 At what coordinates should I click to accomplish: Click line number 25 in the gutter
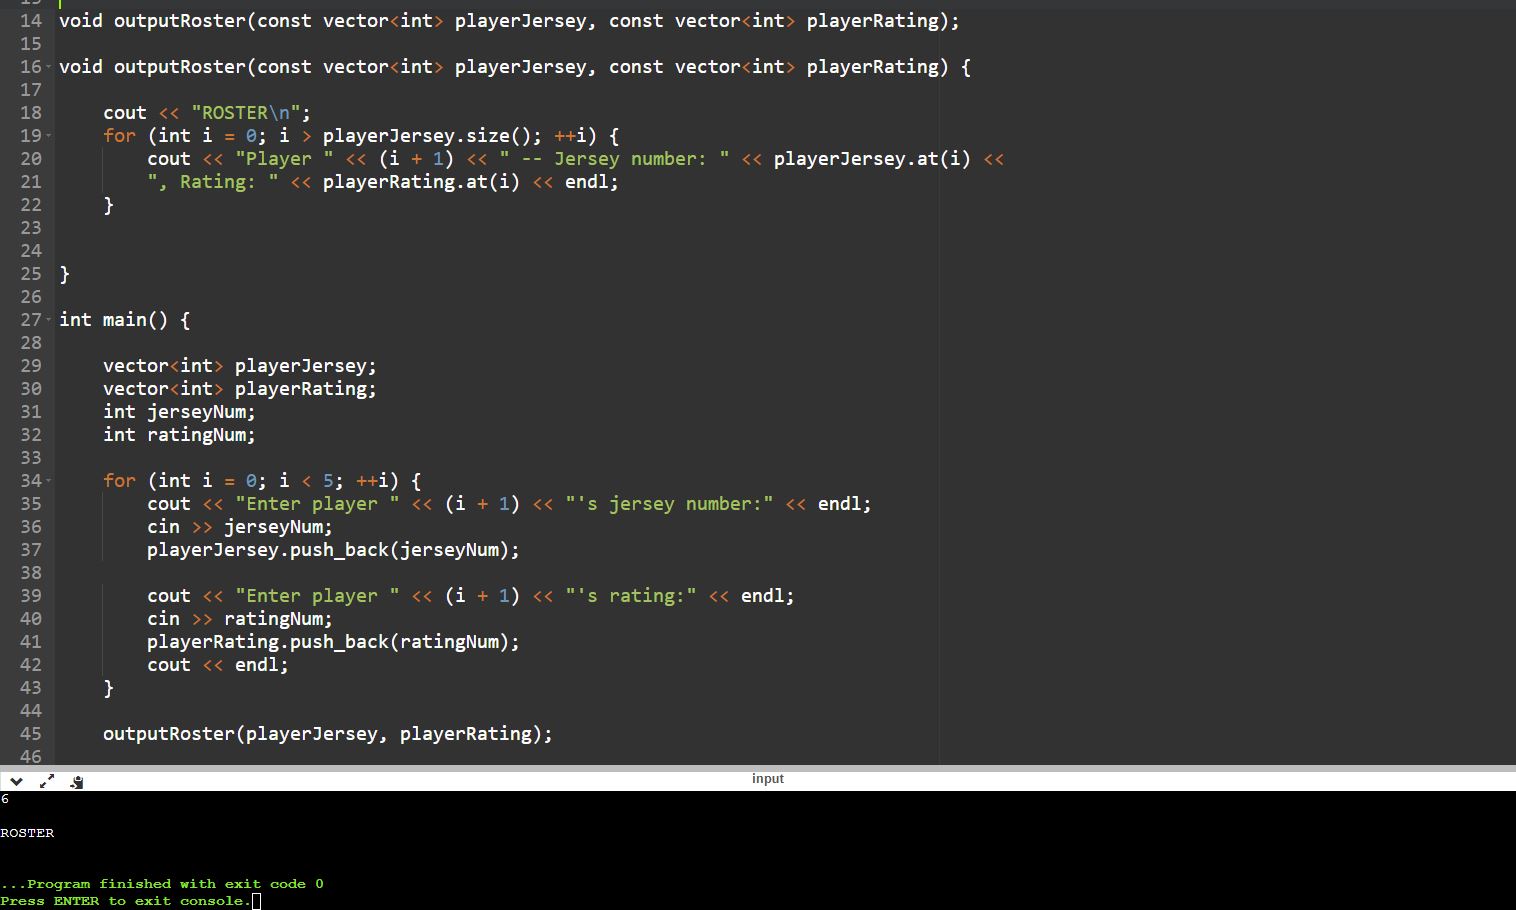point(31,274)
